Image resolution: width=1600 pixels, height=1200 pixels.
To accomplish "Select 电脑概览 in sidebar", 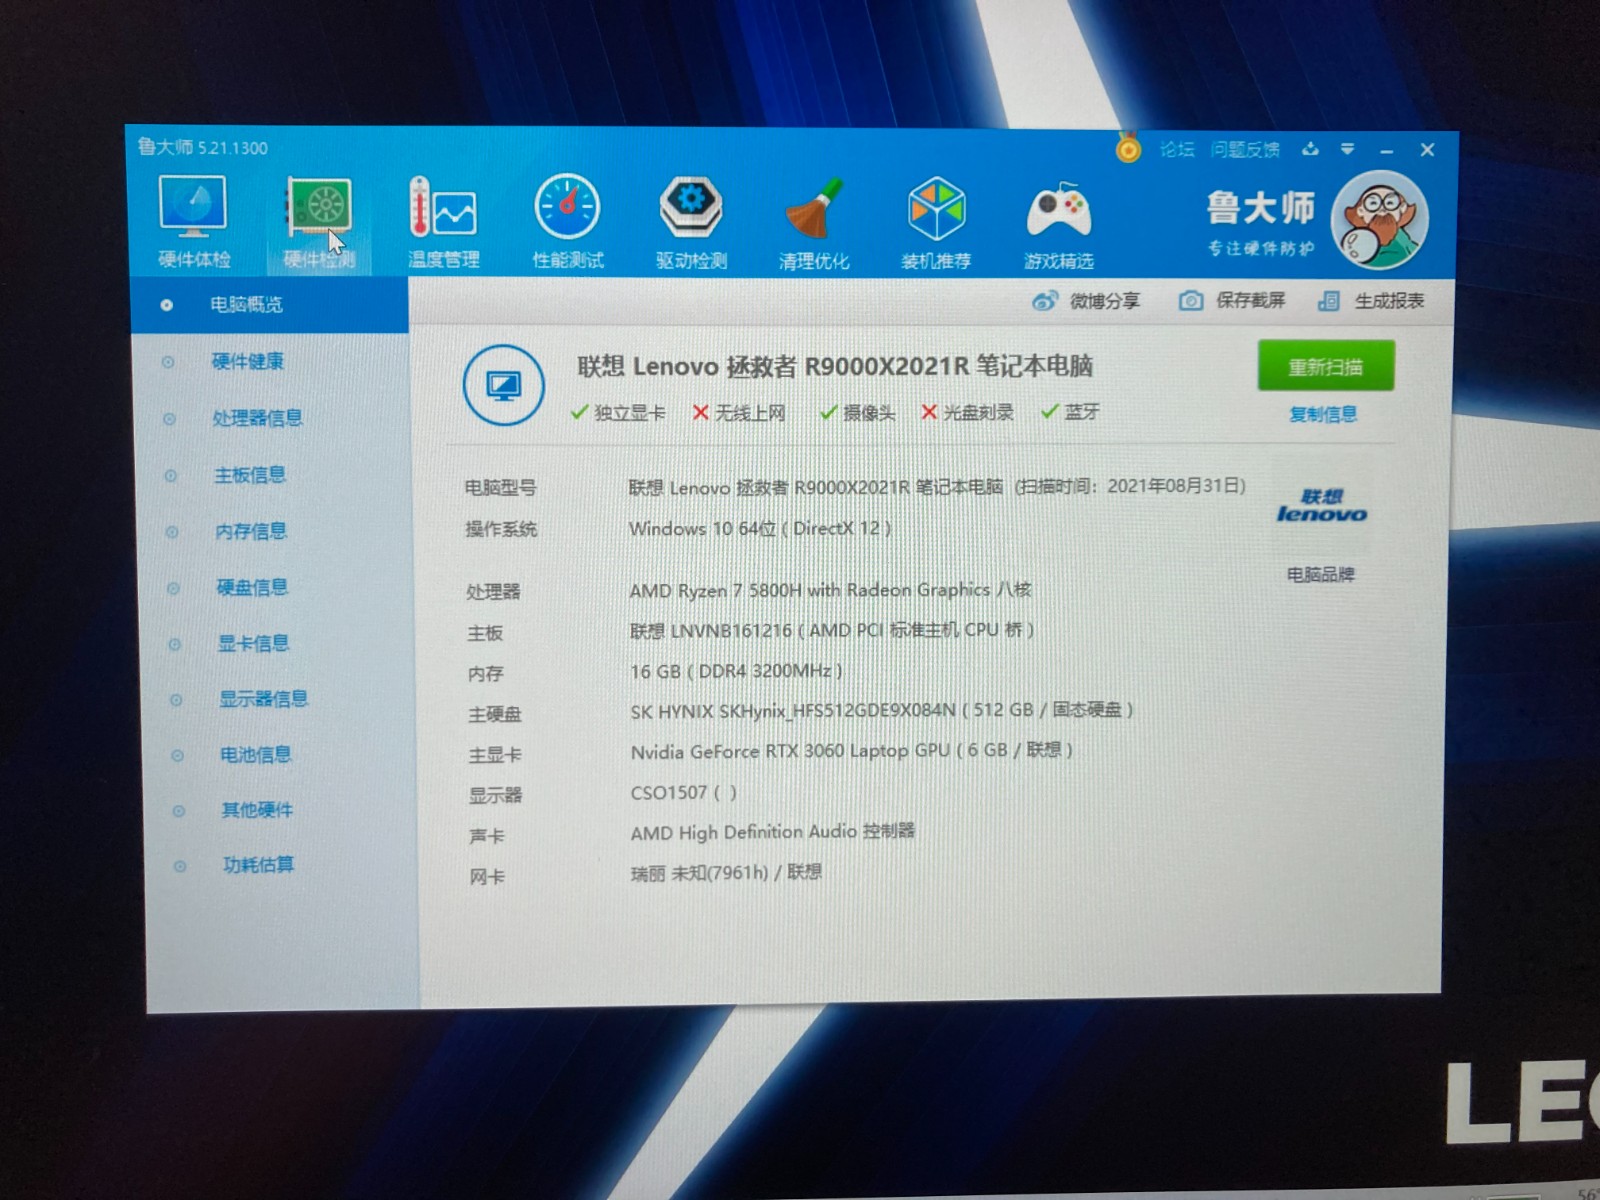I will [x=269, y=305].
